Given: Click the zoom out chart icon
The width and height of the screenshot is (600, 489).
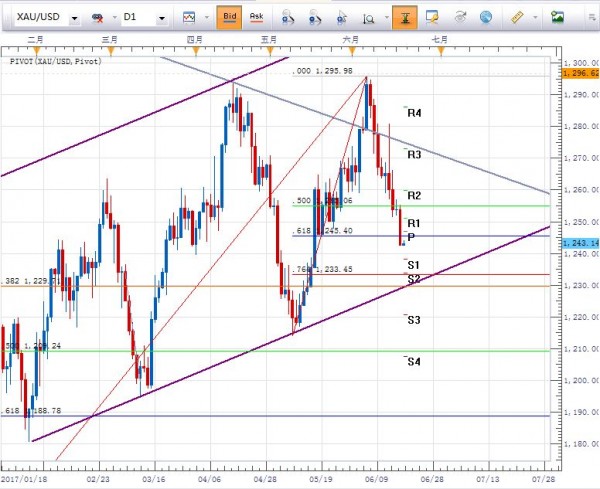Looking at the screenshot, I should [315, 17].
